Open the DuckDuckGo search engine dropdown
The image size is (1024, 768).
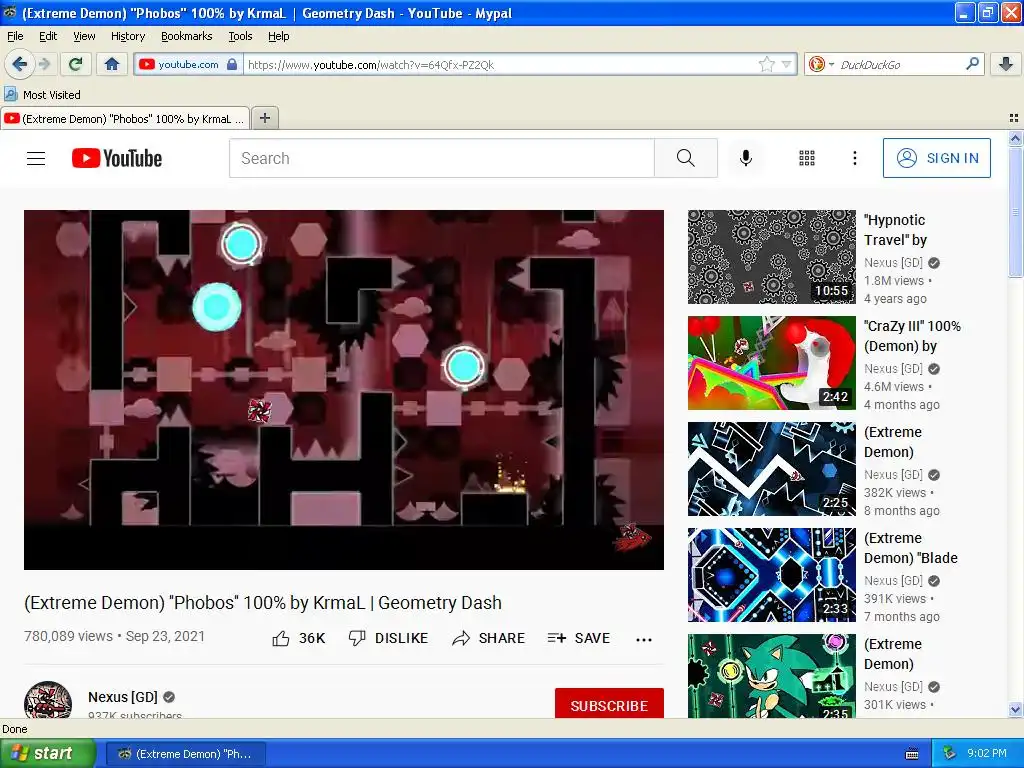pos(820,64)
